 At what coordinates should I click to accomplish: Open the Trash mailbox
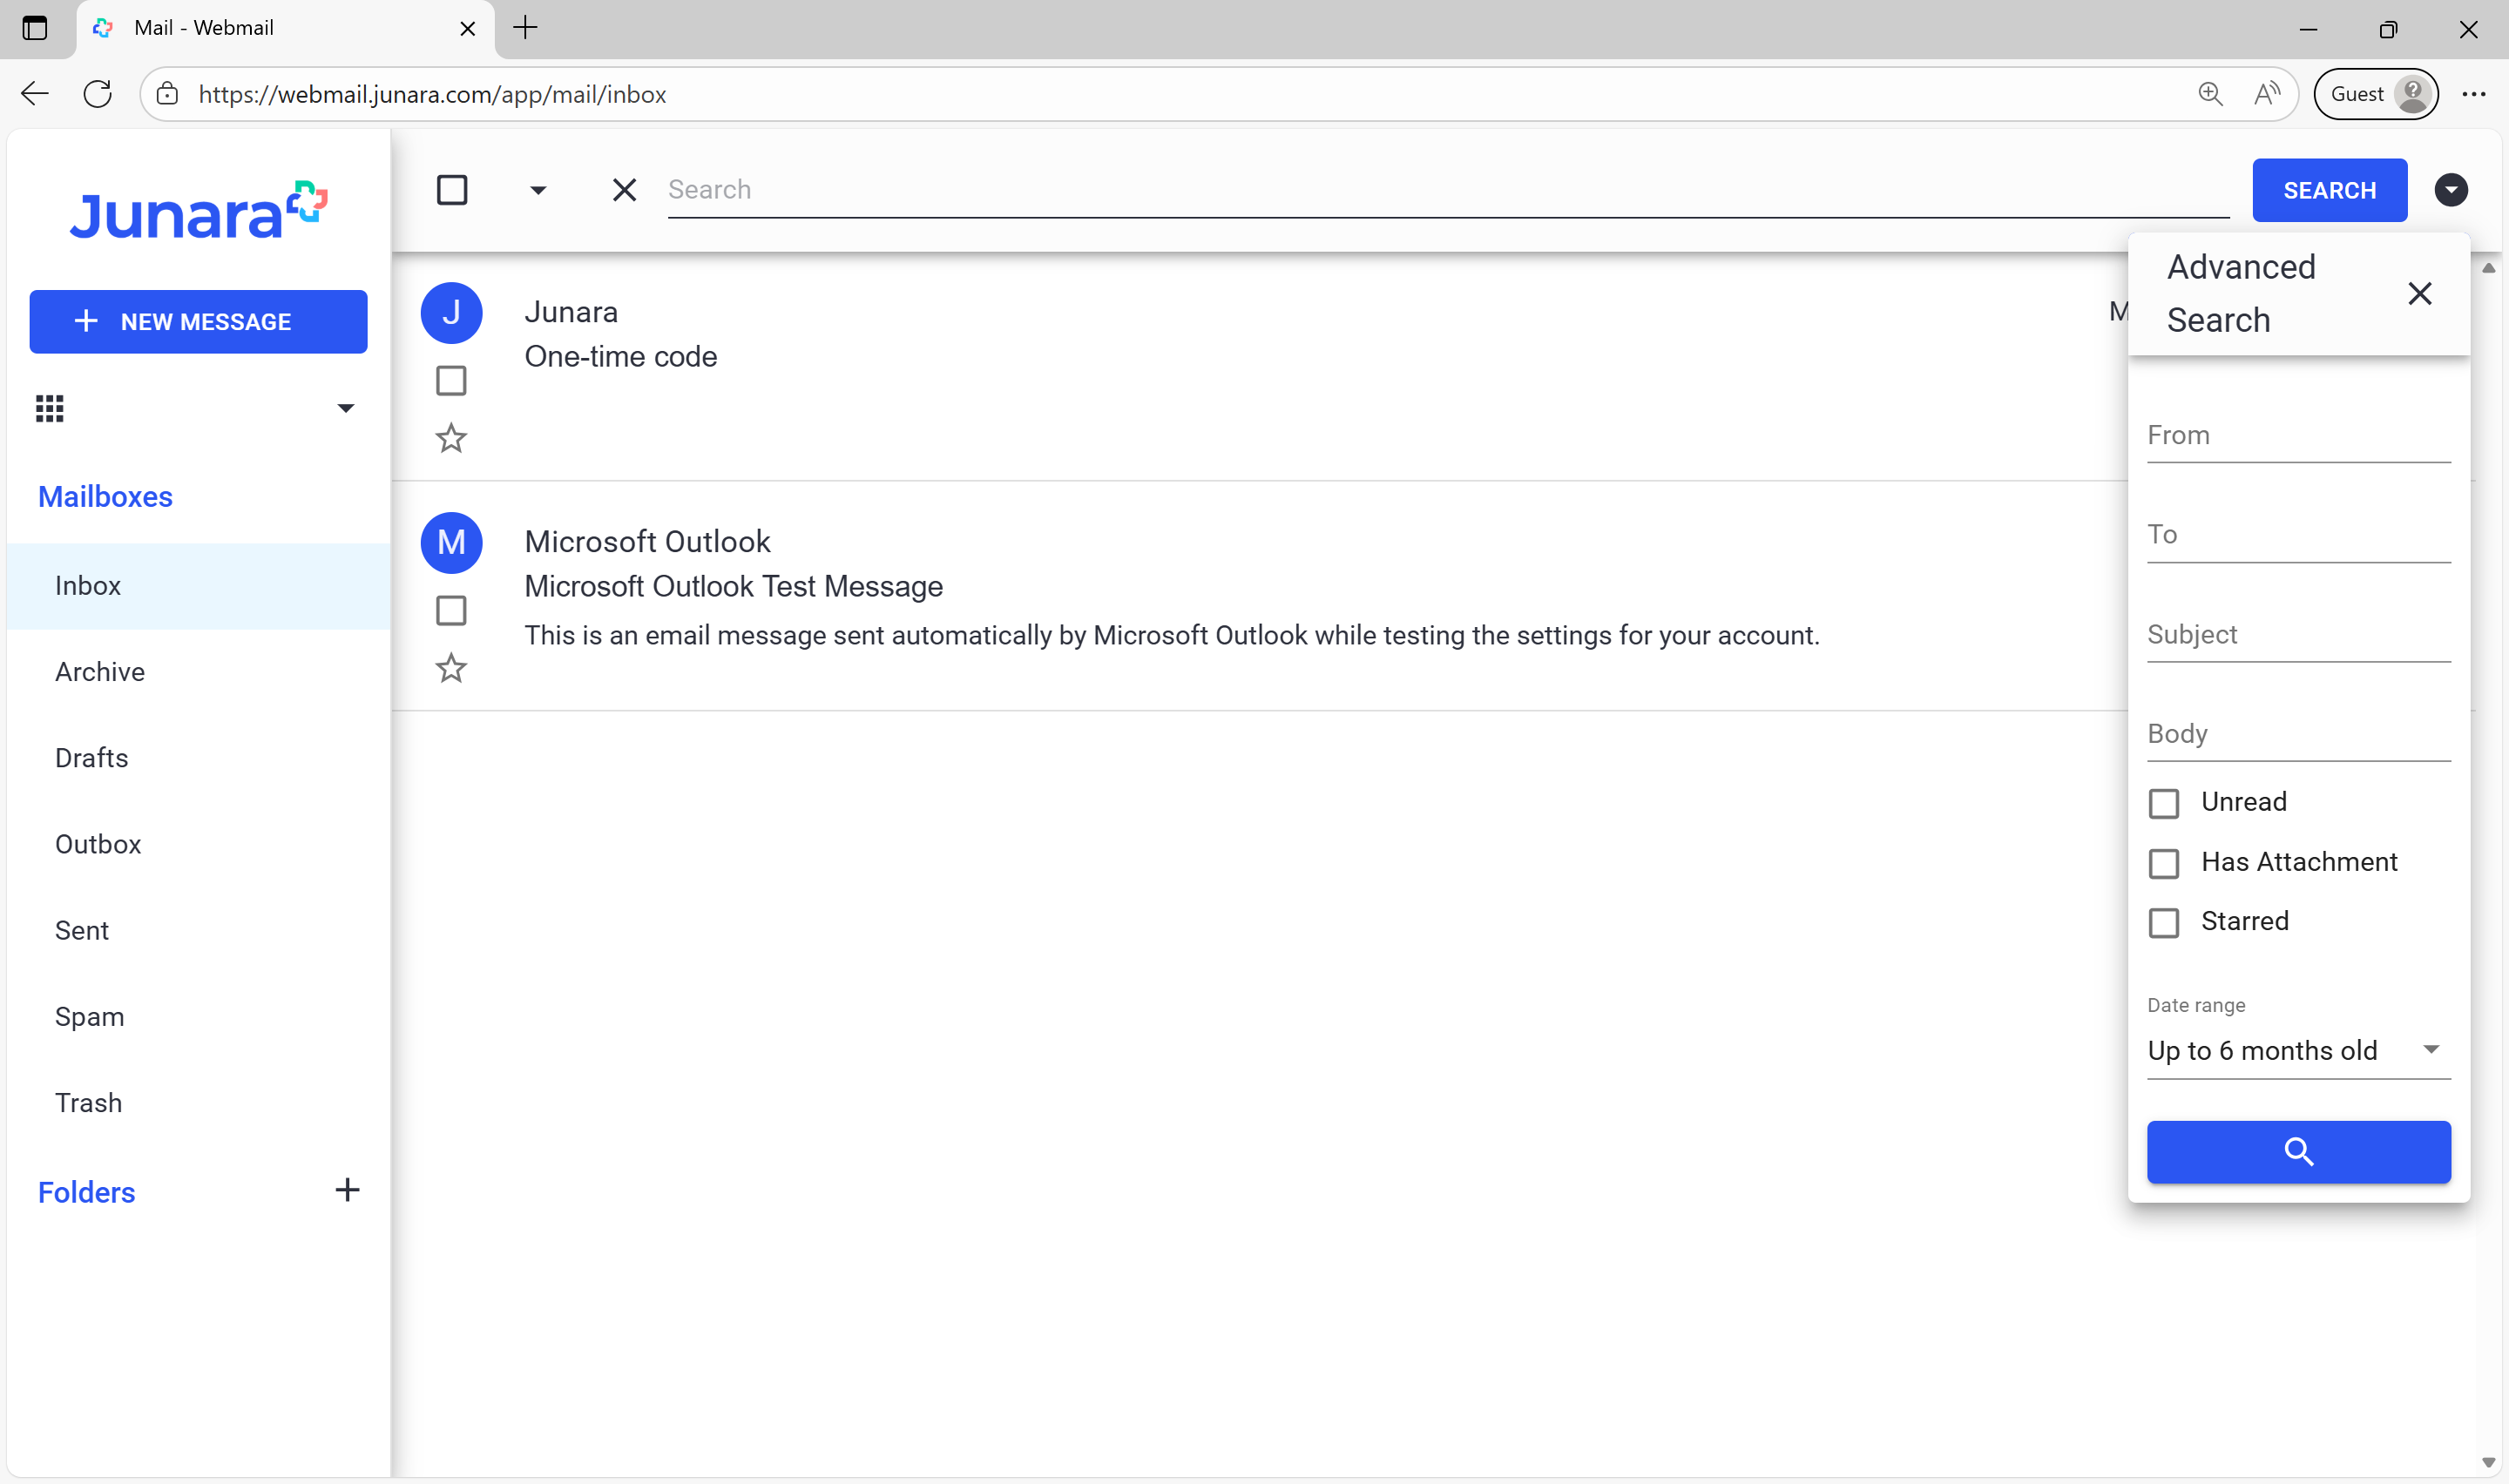coord(198,1103)
